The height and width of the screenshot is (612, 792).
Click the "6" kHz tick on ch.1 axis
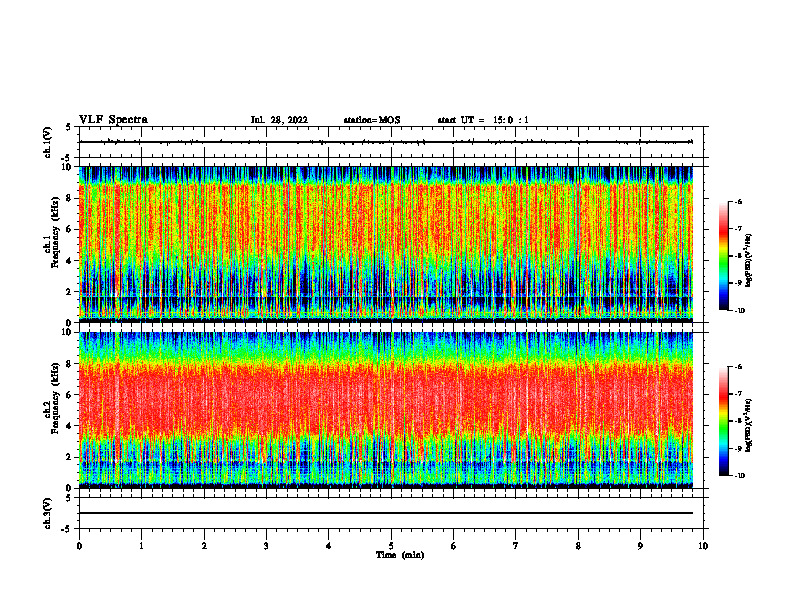tap(69, 229)
